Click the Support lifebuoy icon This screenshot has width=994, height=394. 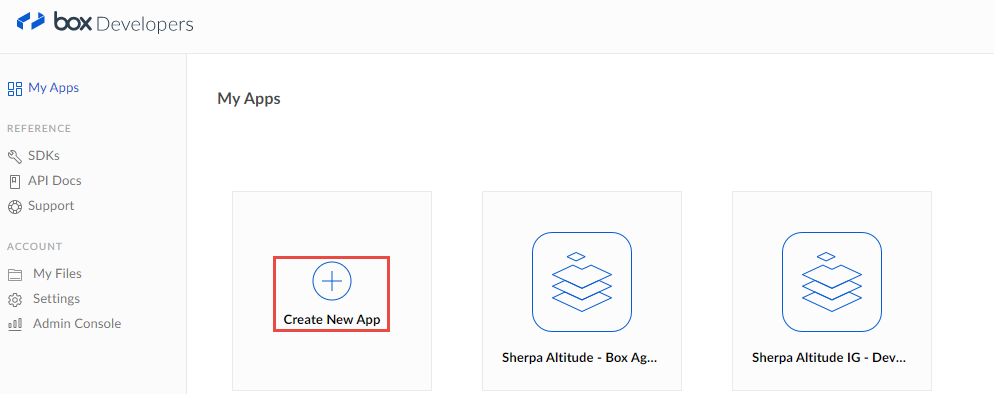click(x=15, y=207)
